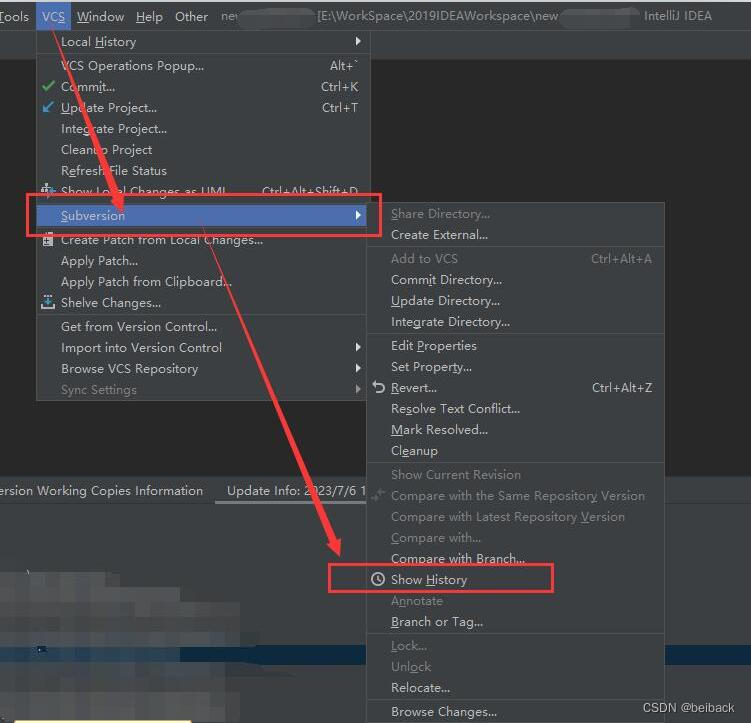Choose Integrate Directory... entry
This screenshot has width=751, height=723.
515,322
